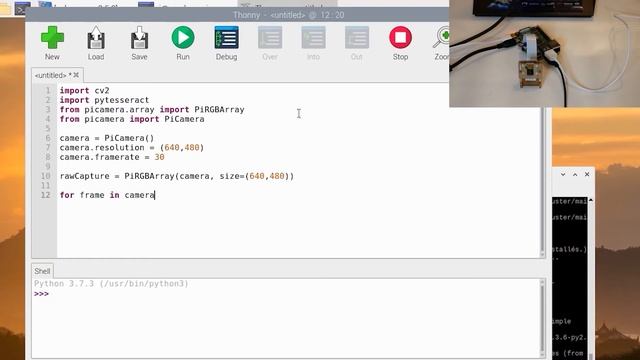Click the 'rawCapture' line of code
Screen dimensions: 640x360
[177, 176]
